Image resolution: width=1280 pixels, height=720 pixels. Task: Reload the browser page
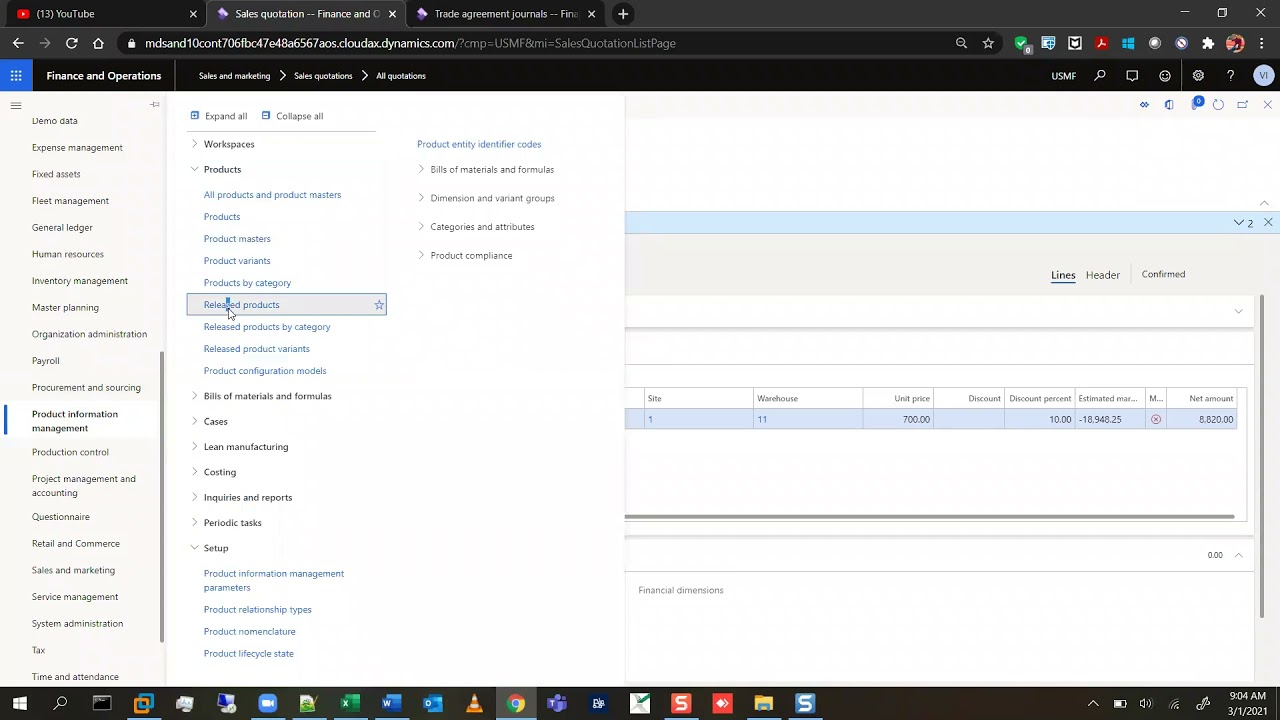point(72,43)
